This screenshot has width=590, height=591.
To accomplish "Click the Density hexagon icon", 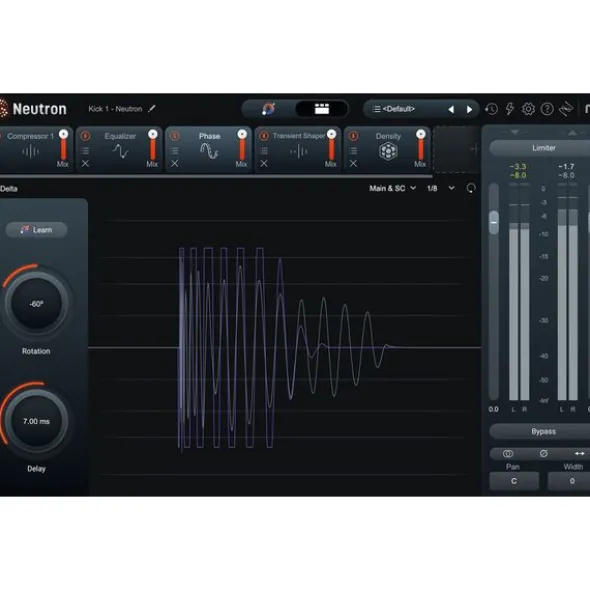I will pos(388,152).
